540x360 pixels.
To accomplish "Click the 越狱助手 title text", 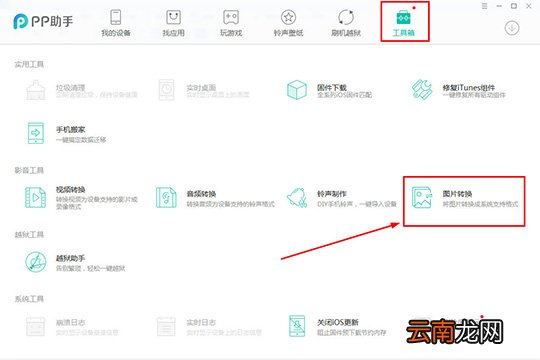I will tap(71, 258).
